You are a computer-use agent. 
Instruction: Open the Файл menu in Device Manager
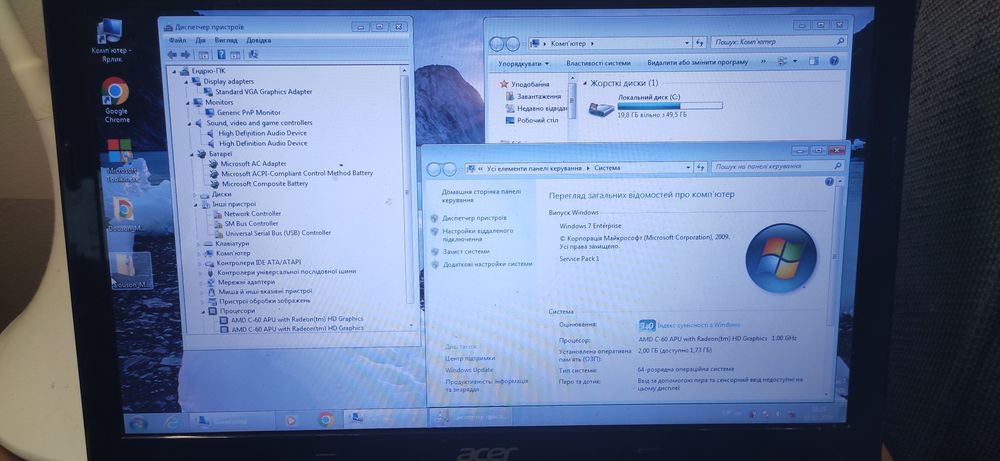tap(178, 40)
